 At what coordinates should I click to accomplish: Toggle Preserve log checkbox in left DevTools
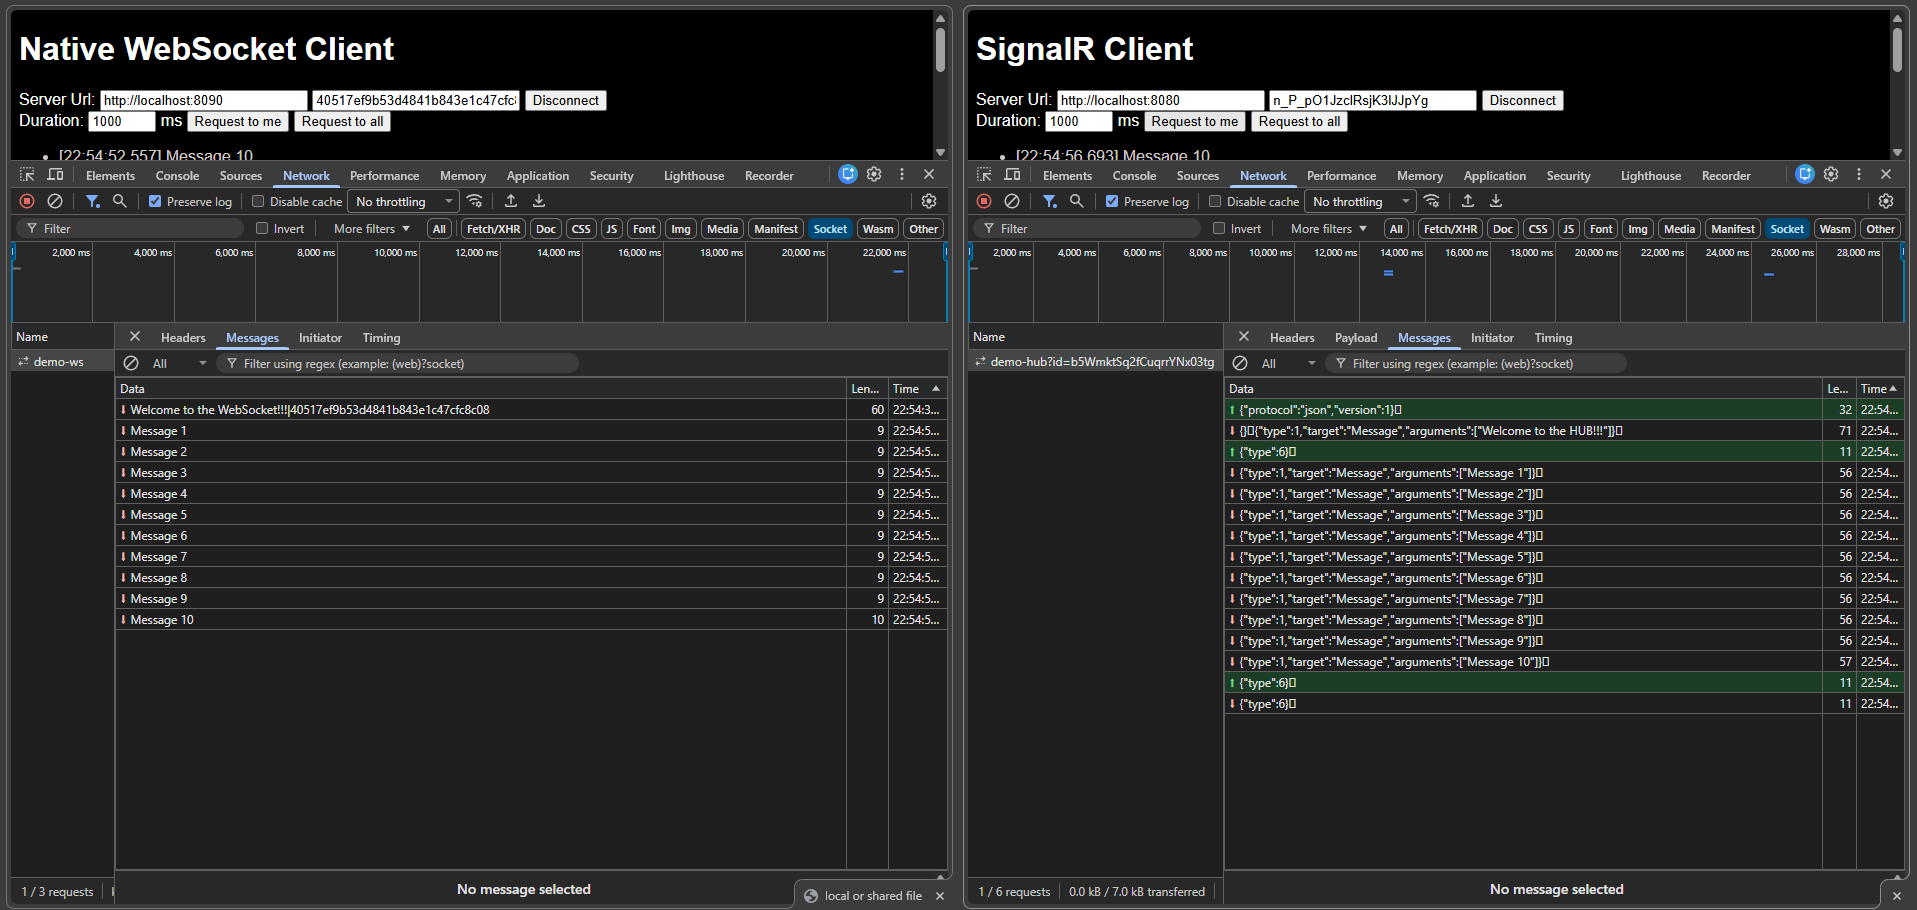pyautogui.click(x=155, y=201)
